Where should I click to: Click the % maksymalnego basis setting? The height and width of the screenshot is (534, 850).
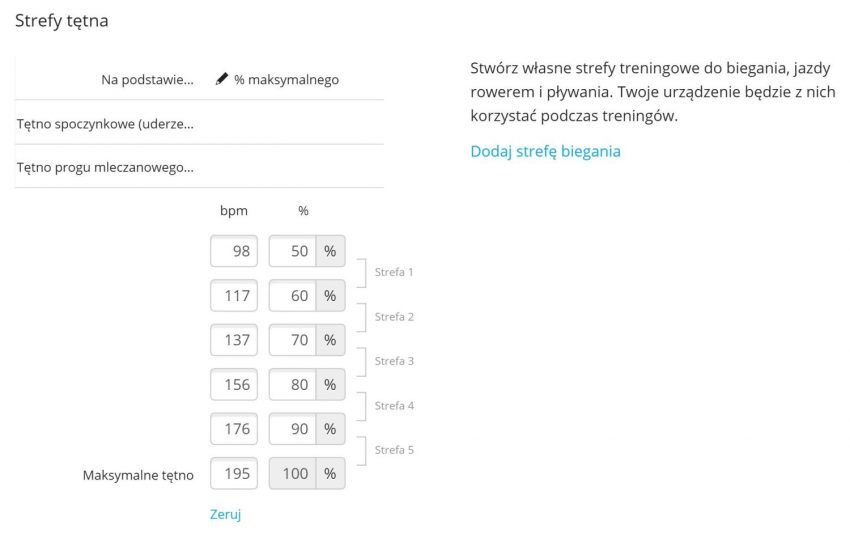(286, 80)
